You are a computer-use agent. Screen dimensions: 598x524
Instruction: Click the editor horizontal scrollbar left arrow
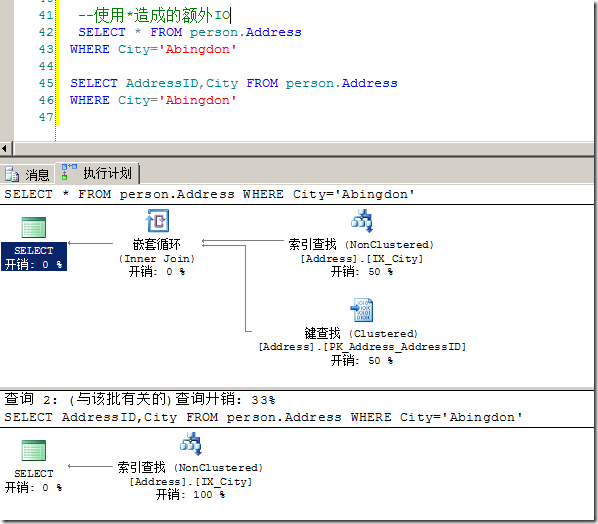point(5,148)
